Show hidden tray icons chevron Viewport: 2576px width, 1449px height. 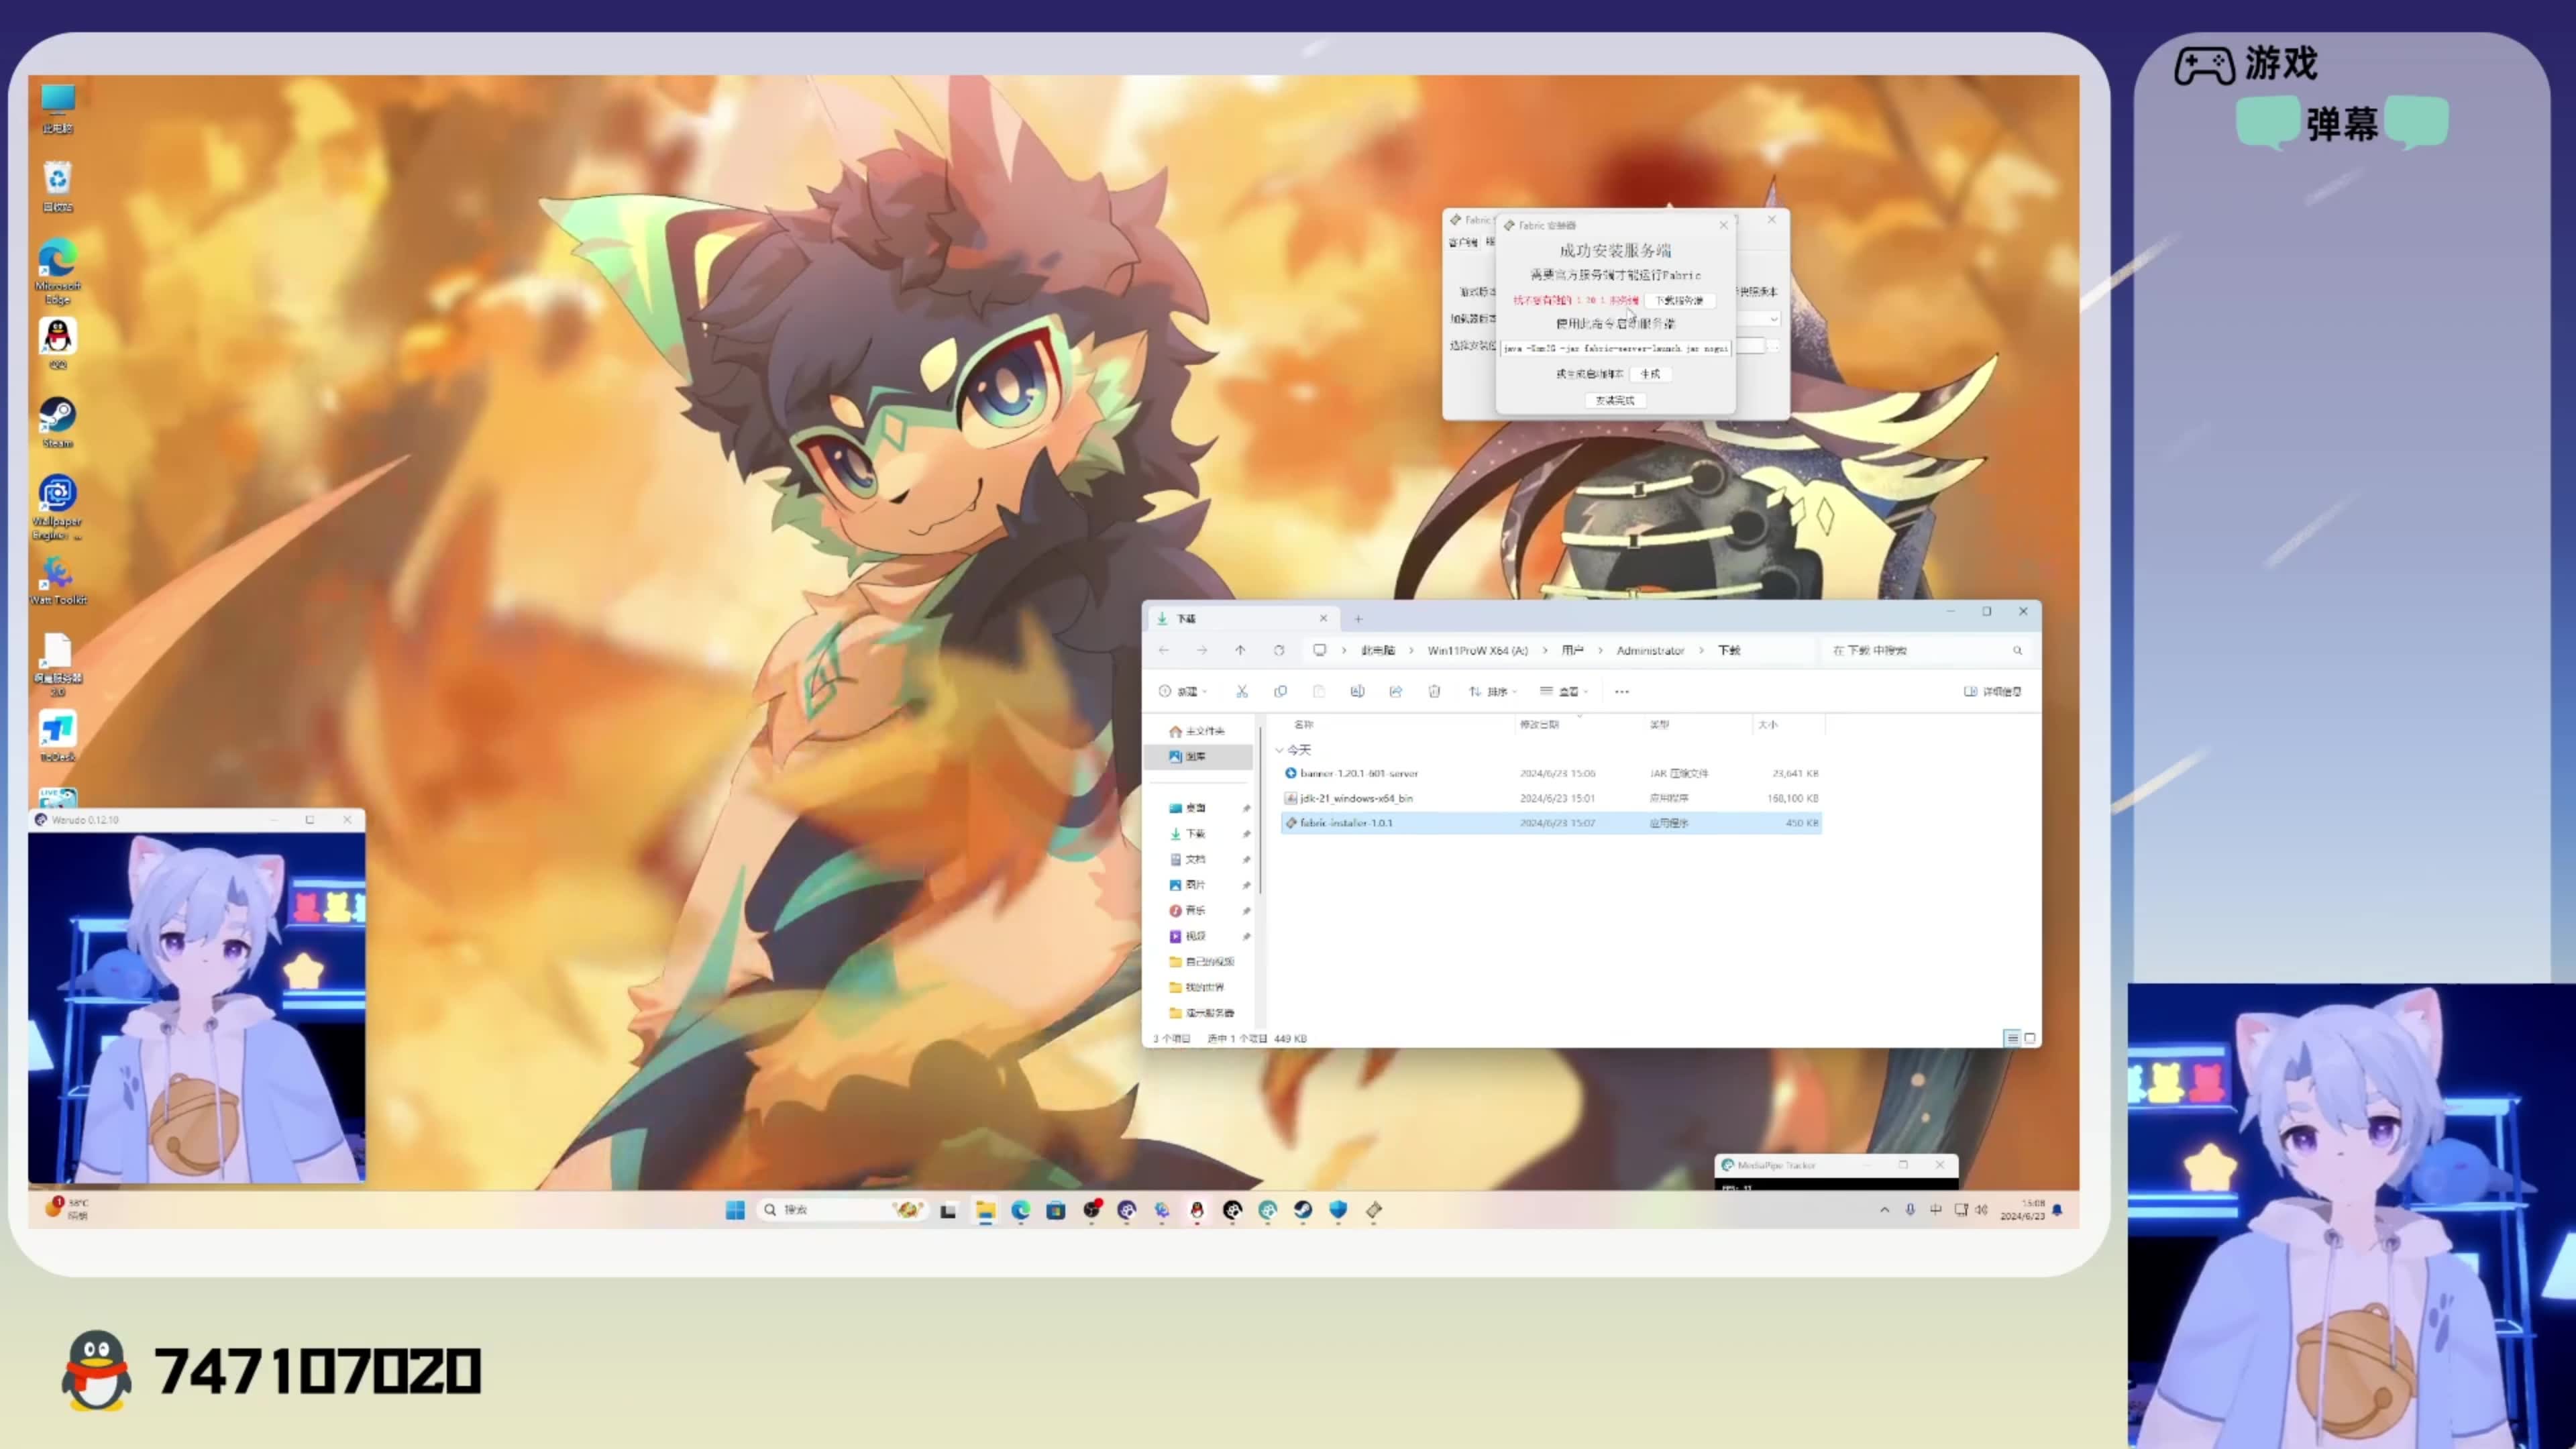pyautogui.click(x=1884, y=1210)
